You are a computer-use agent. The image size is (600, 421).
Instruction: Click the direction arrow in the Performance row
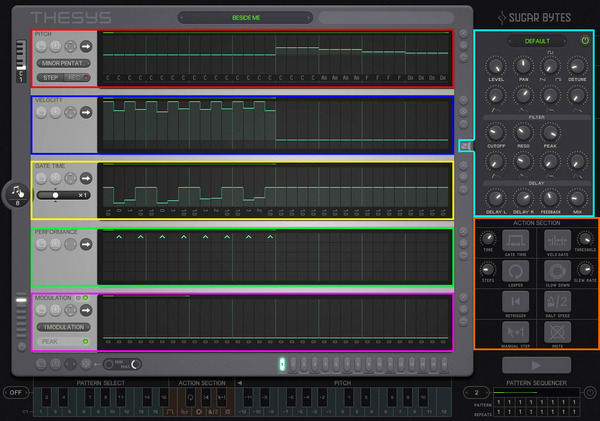[x=86, y=244]
